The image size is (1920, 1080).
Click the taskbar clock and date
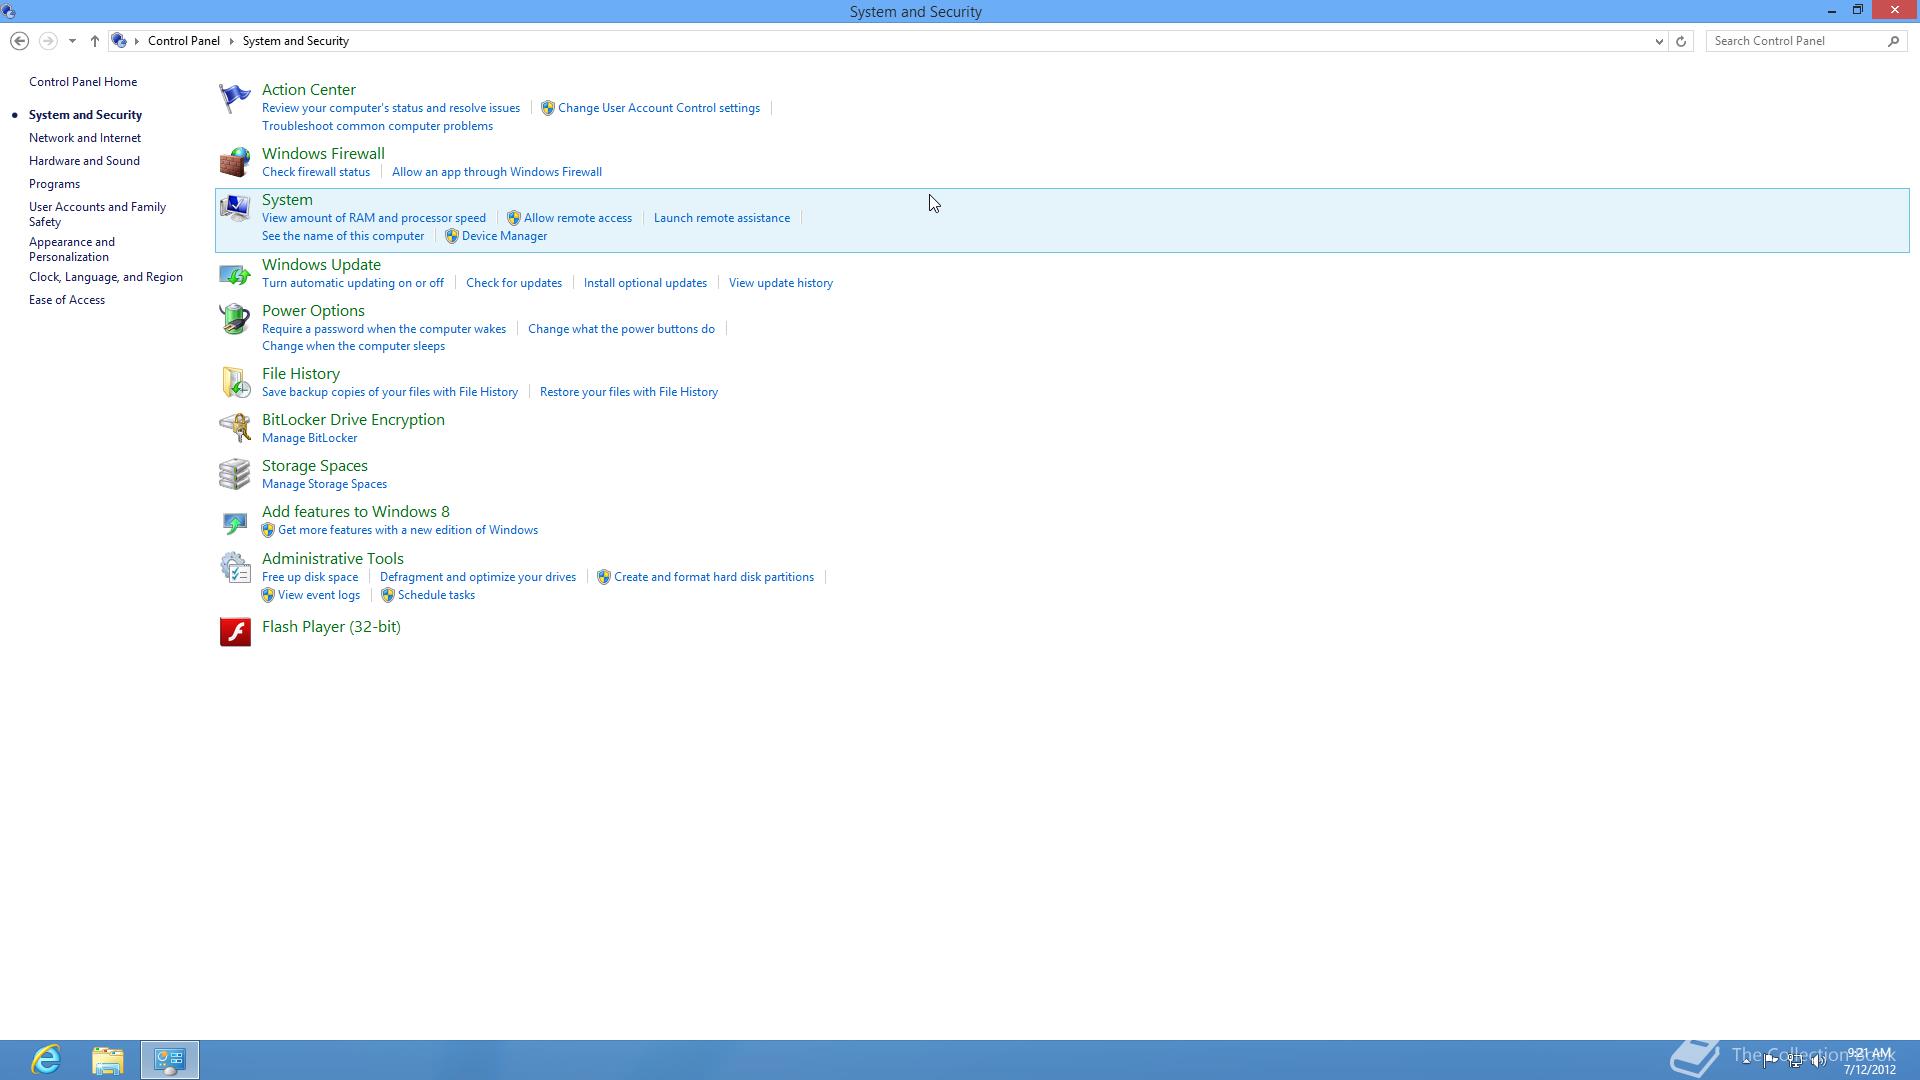(1869, 1061)
